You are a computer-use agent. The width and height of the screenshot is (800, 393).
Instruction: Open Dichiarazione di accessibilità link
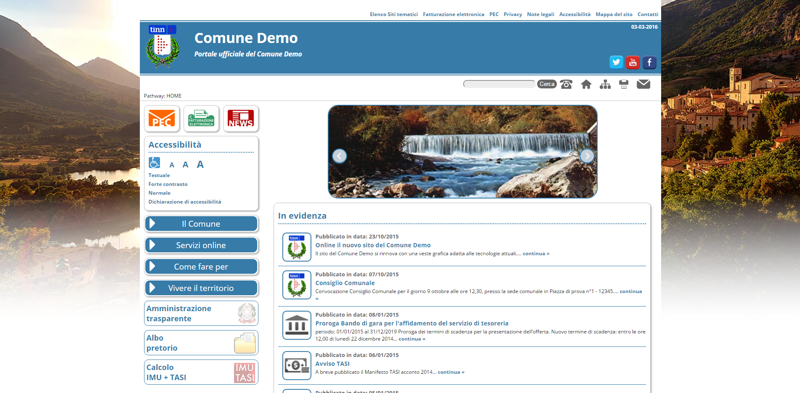tap(185, 202)
